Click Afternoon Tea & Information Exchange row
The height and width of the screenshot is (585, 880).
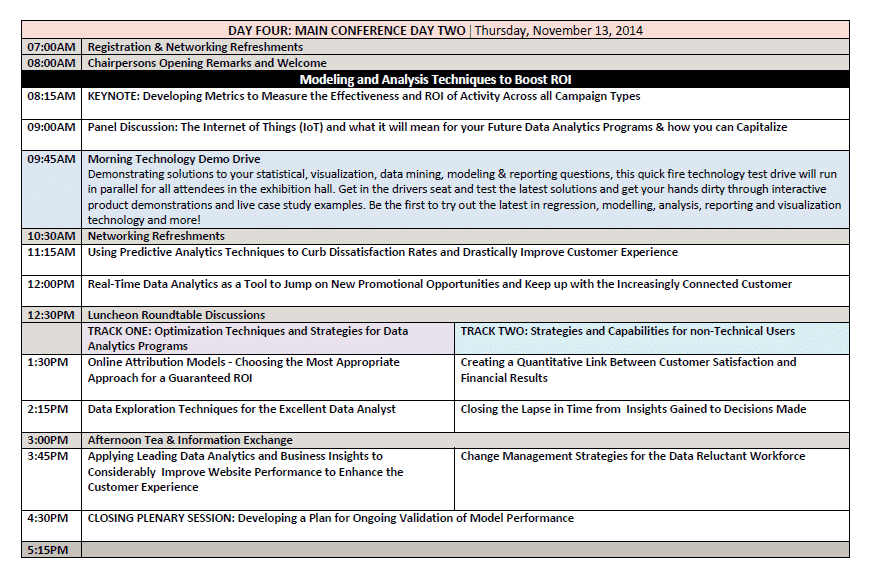point(190,440)
